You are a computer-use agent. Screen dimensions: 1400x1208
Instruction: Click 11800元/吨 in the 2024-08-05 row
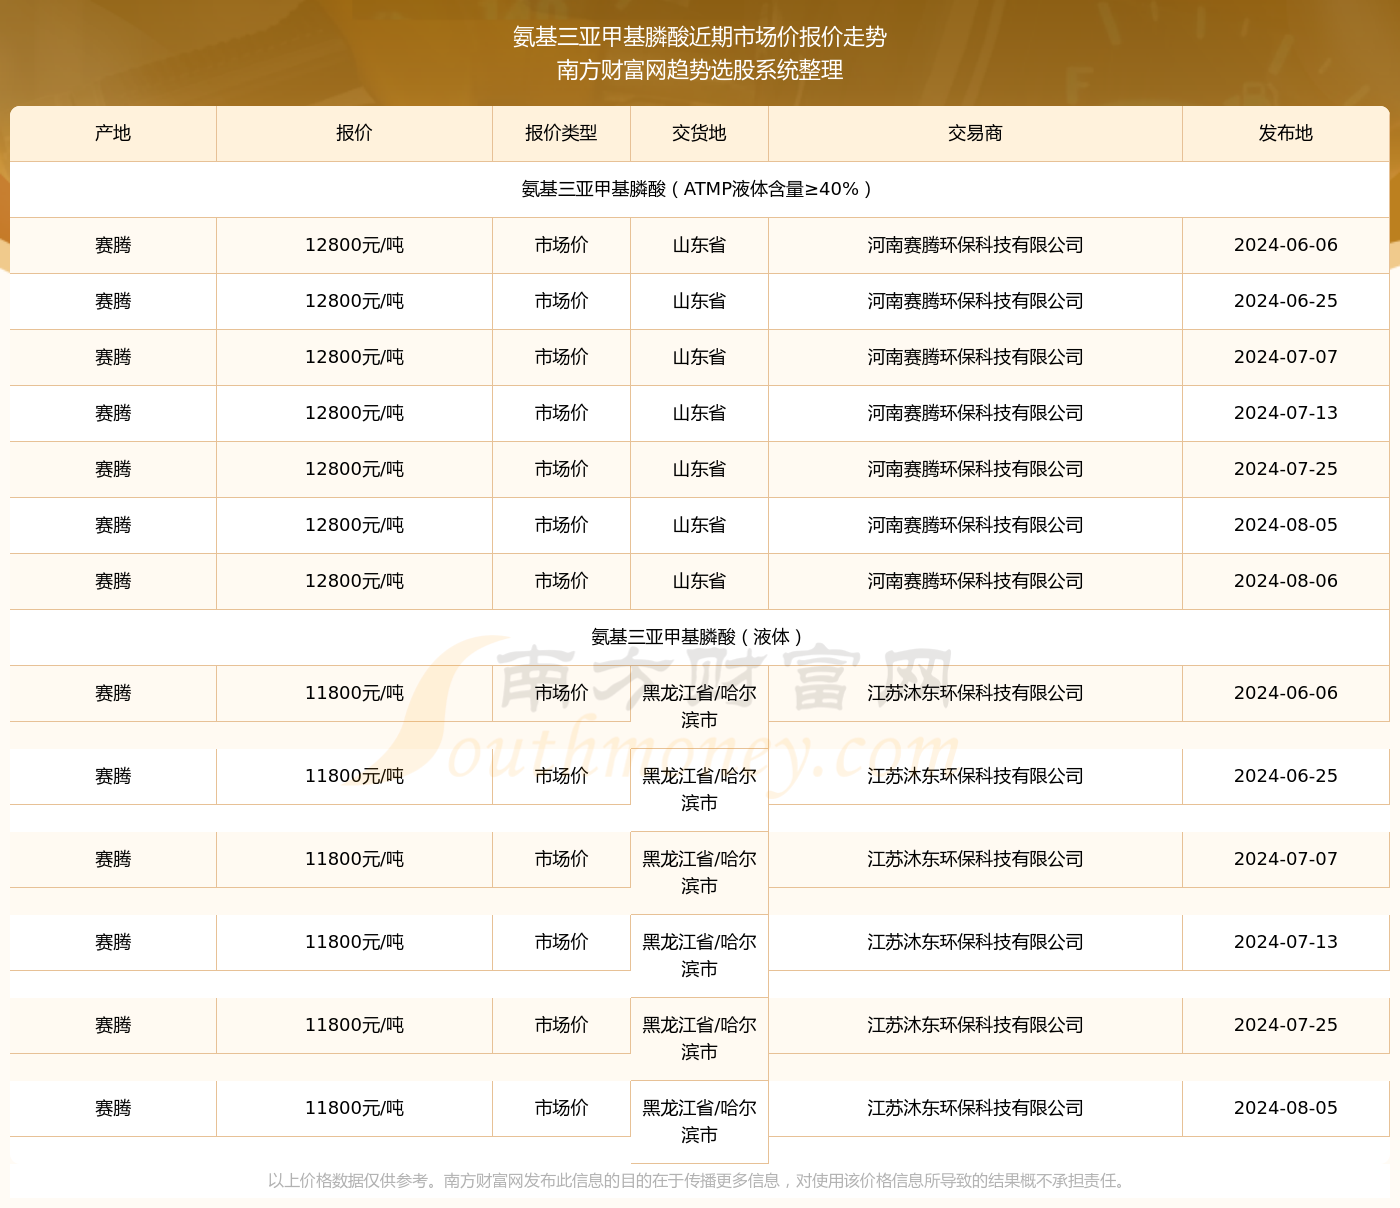click(354, 1108)
